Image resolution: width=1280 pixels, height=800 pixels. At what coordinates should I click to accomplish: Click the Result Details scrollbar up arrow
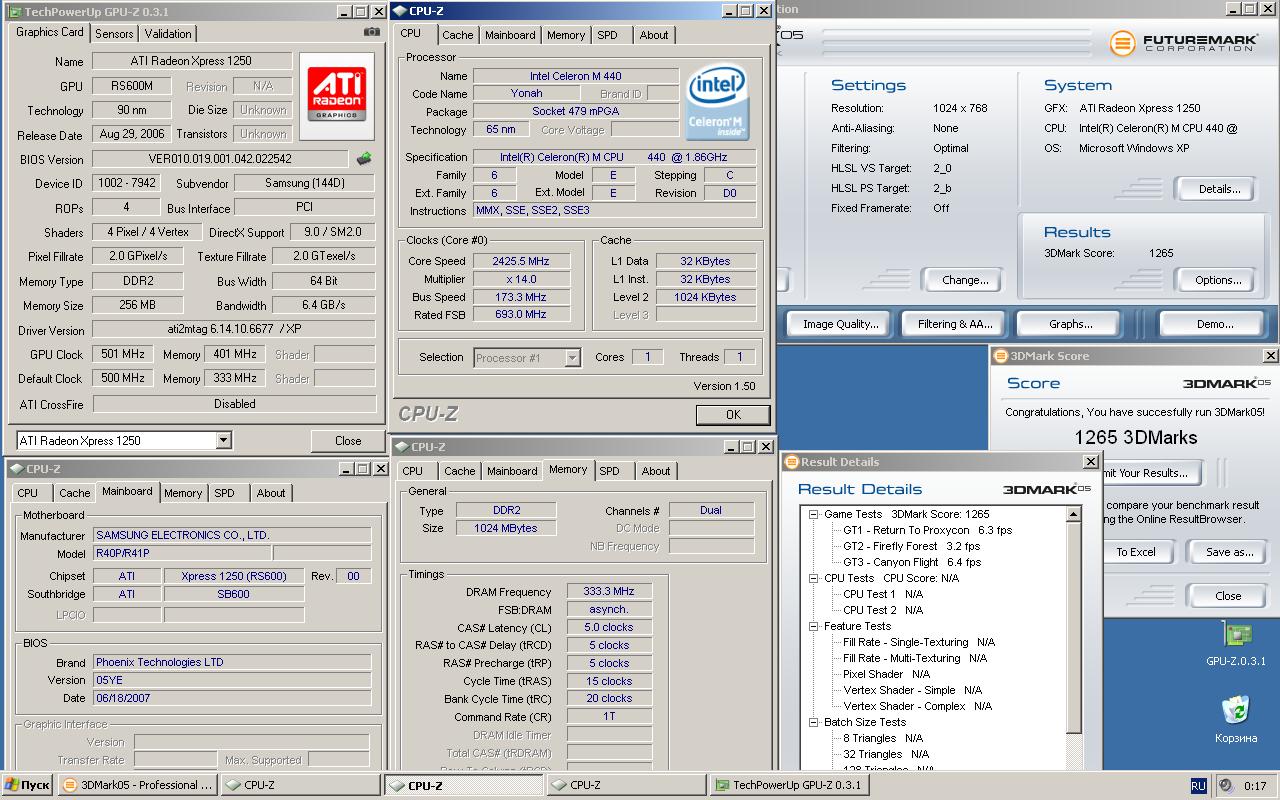click(1074, 514)
